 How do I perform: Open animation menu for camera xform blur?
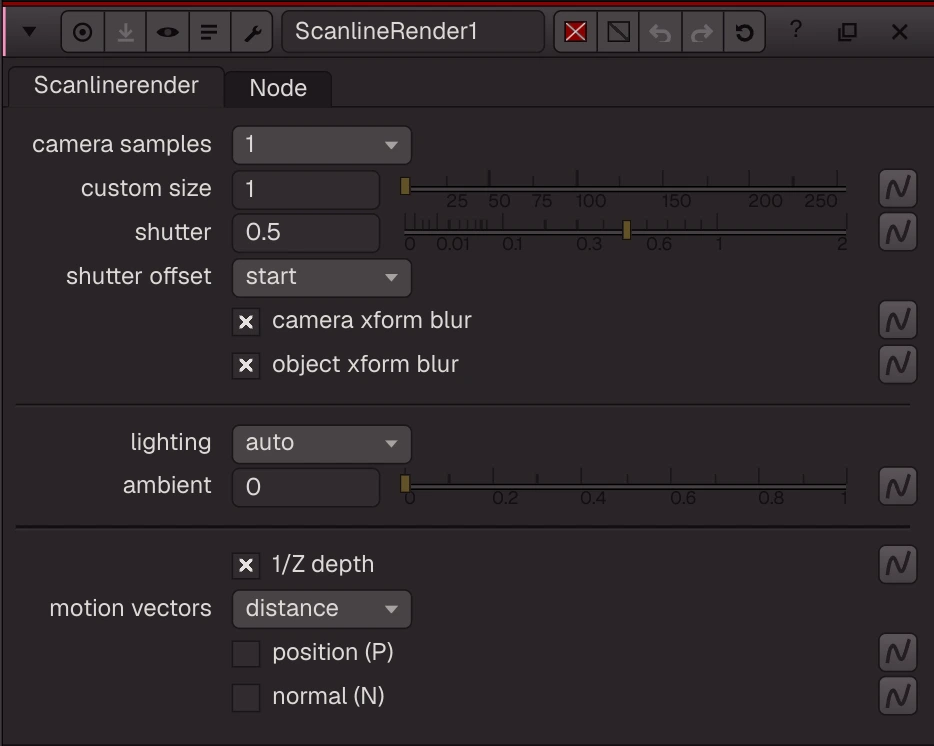(898, 320)
